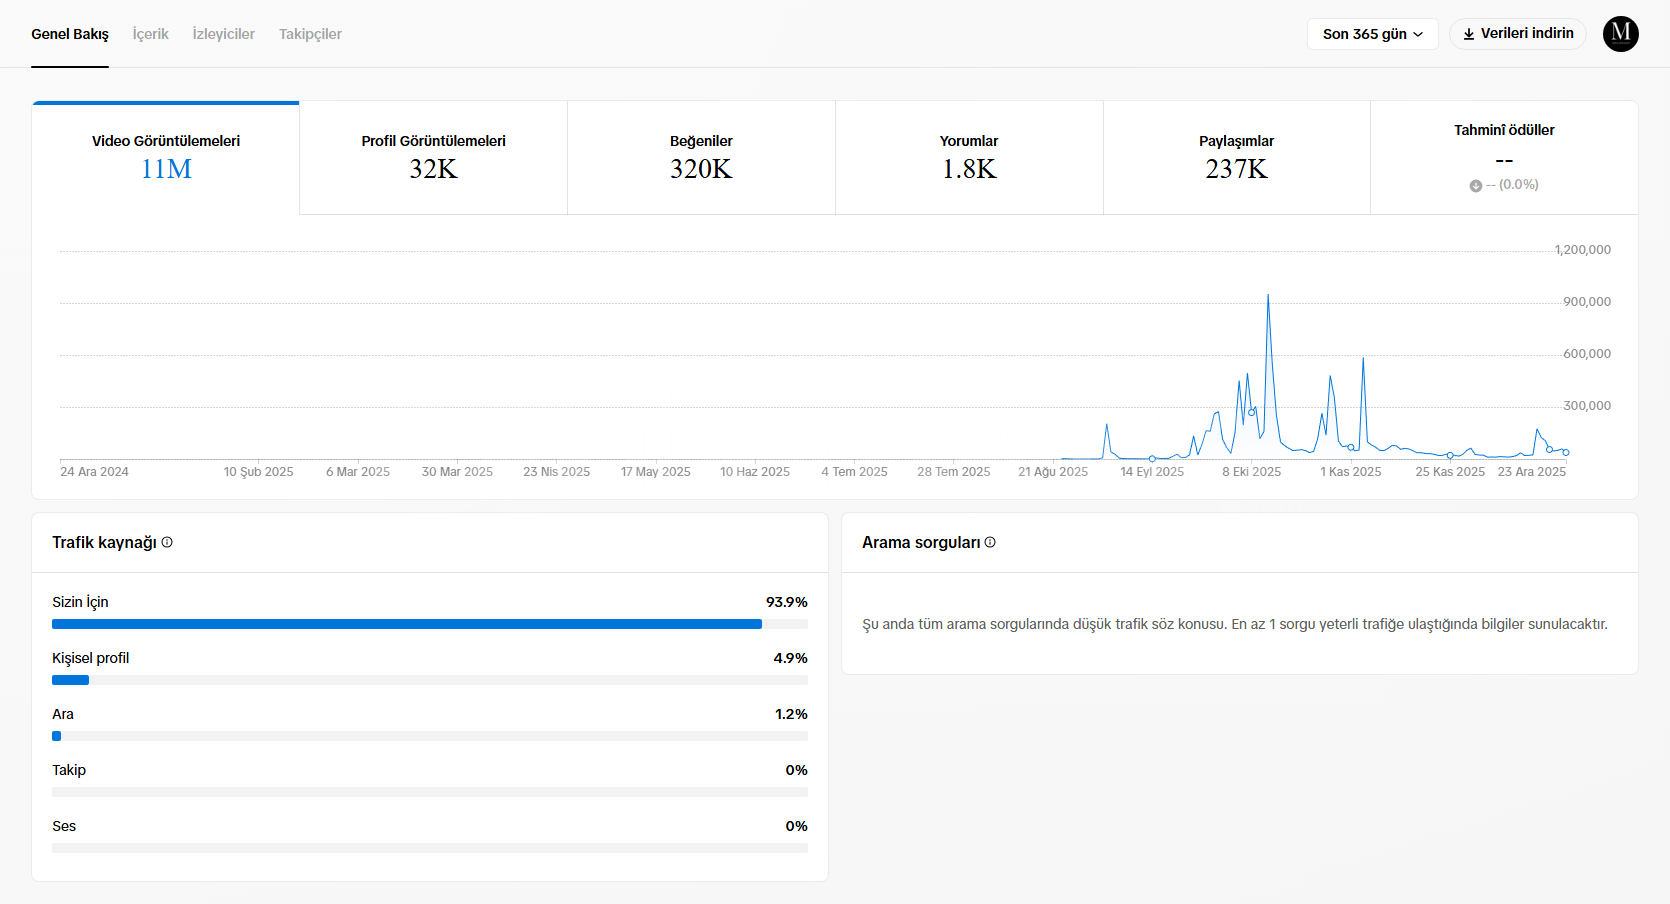This screenshot has width=1670, height=904.
Task: Select the Profil Görüntülemeleri metric card
Action: 433,157
